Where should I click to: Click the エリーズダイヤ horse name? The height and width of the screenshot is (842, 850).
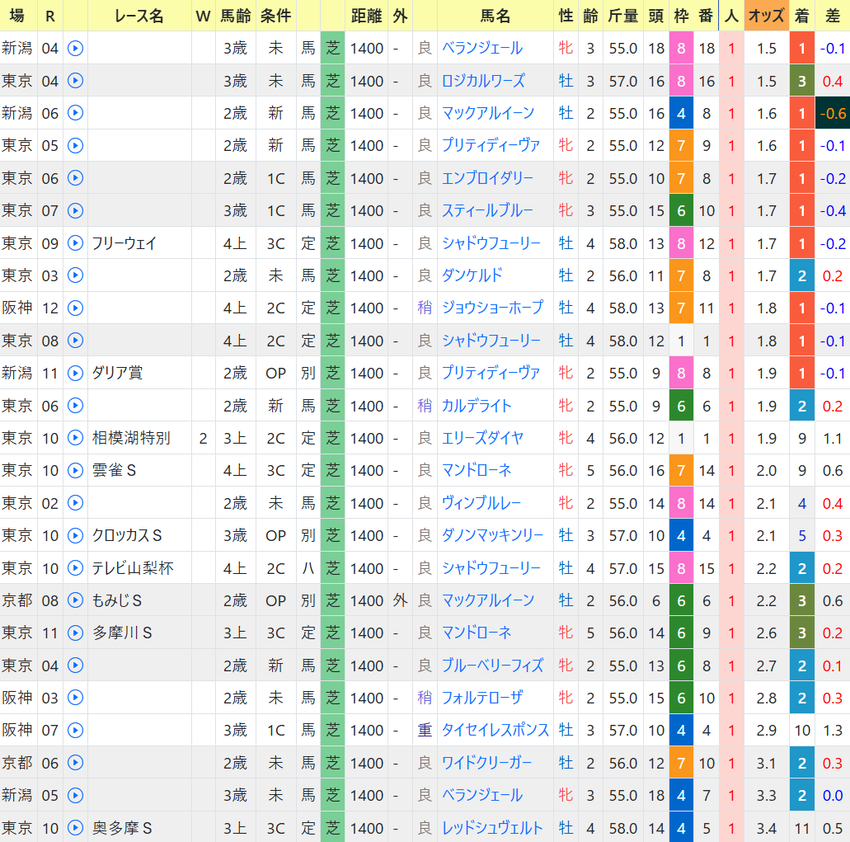(x=482, y=438)
